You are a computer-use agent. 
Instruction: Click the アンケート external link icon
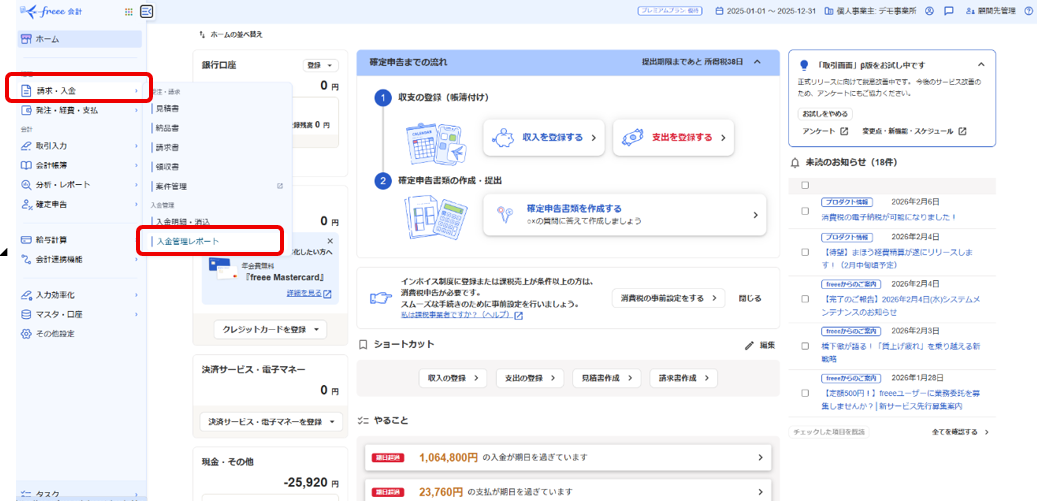(844, 131)
